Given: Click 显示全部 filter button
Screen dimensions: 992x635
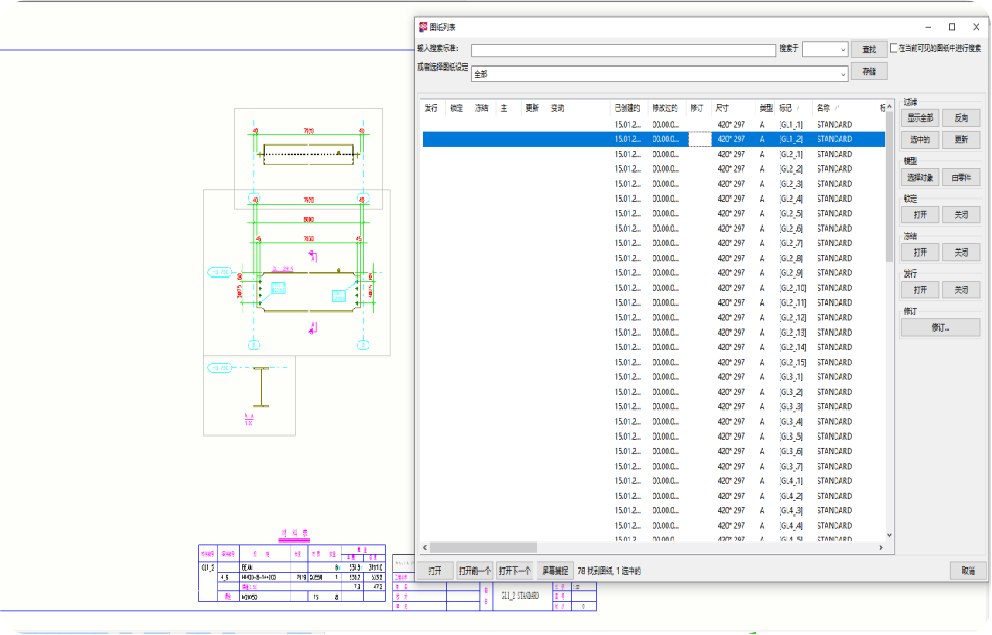Looking at the screenshot, I should 920,118.
